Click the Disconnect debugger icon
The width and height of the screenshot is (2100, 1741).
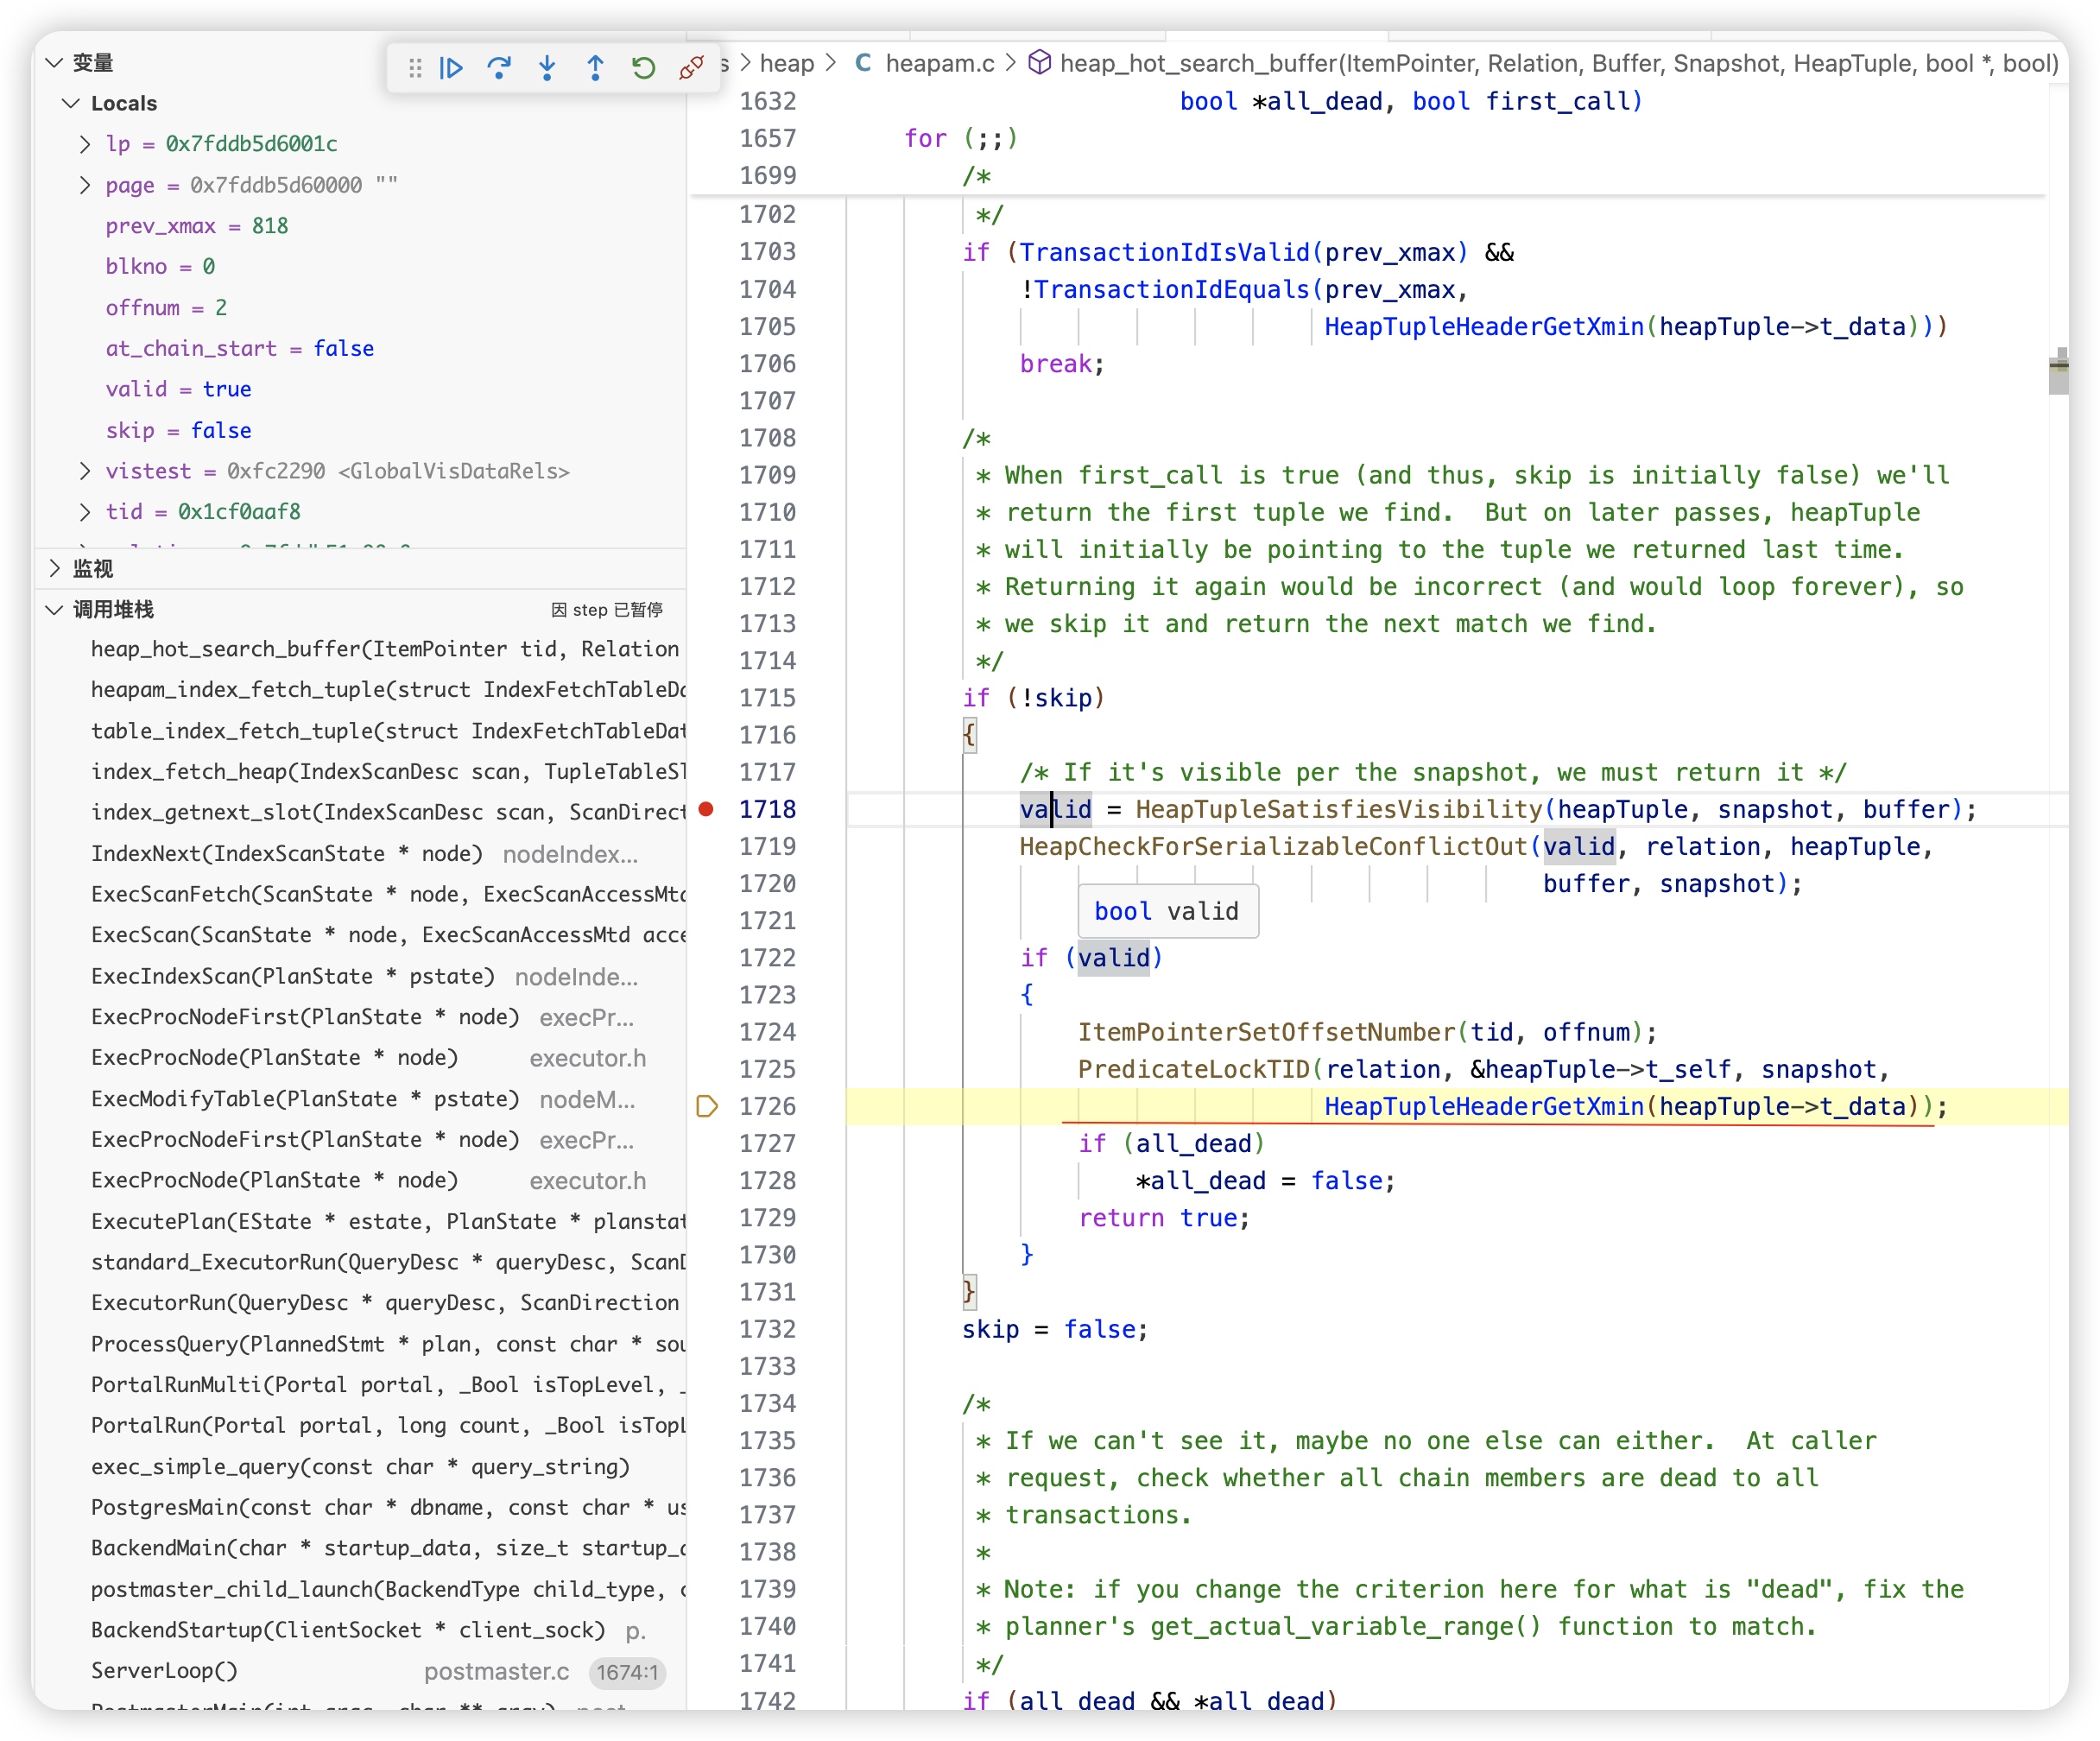pyautogui.click(x=691, y=68)
